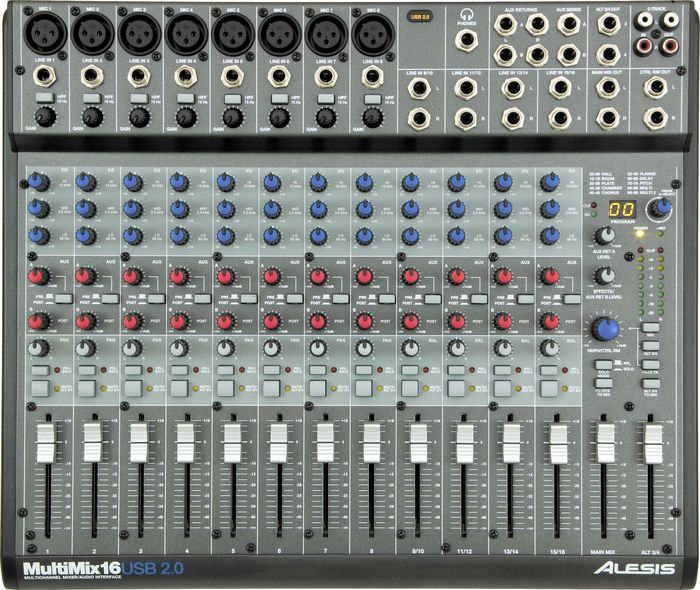
Task: Click the channel 8 fader
Action: 371,443
